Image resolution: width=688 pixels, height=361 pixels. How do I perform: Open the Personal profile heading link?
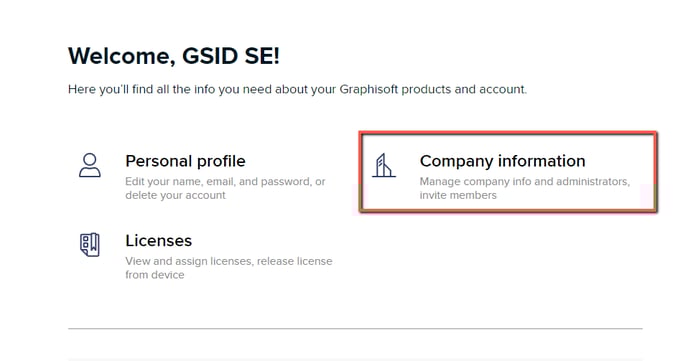pyautogui.click(x=185, y=161)
